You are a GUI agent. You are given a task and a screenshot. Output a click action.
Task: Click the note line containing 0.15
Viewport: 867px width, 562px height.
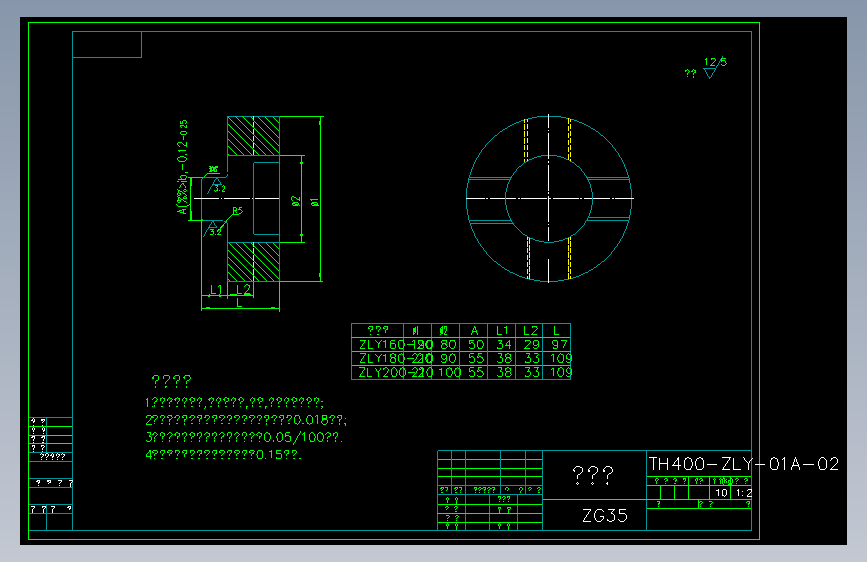click(x=223, y=455)
